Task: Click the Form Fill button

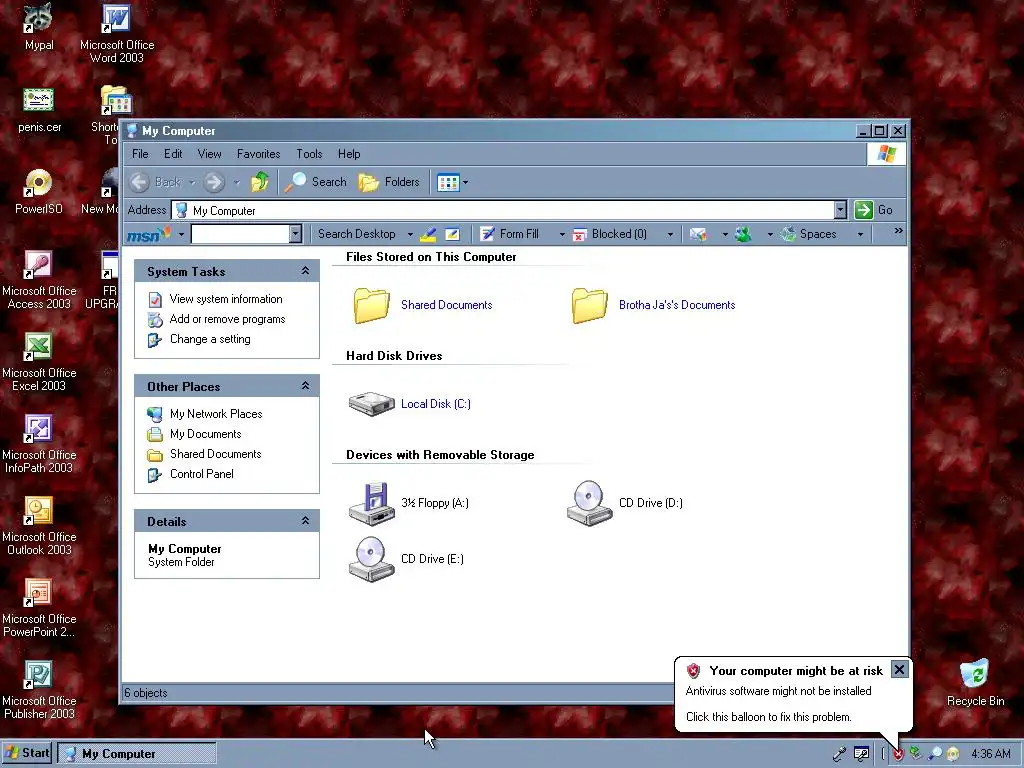Action: point(509,234)
